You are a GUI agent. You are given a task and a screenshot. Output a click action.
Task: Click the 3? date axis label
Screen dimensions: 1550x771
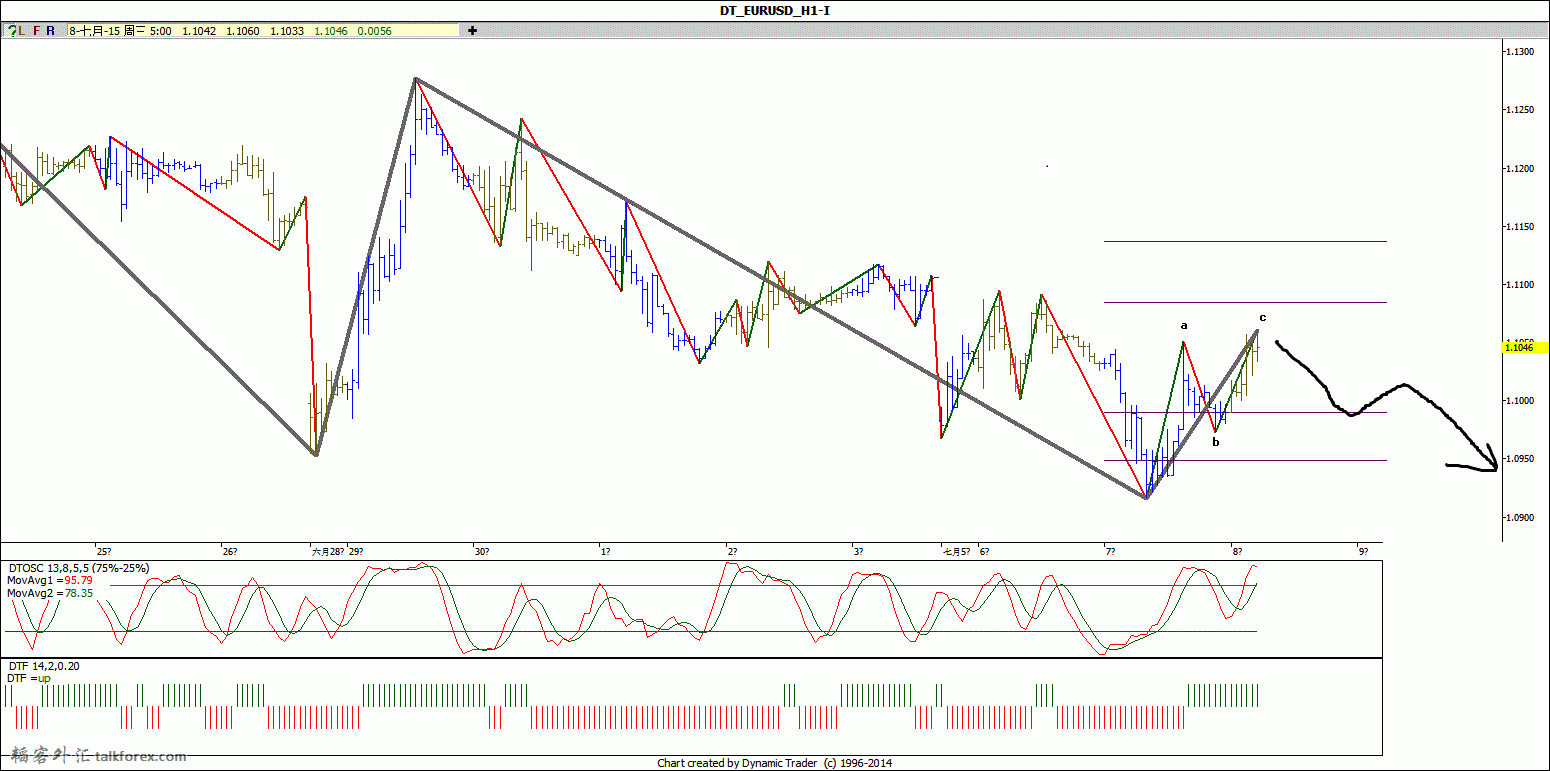coord(858,551)
